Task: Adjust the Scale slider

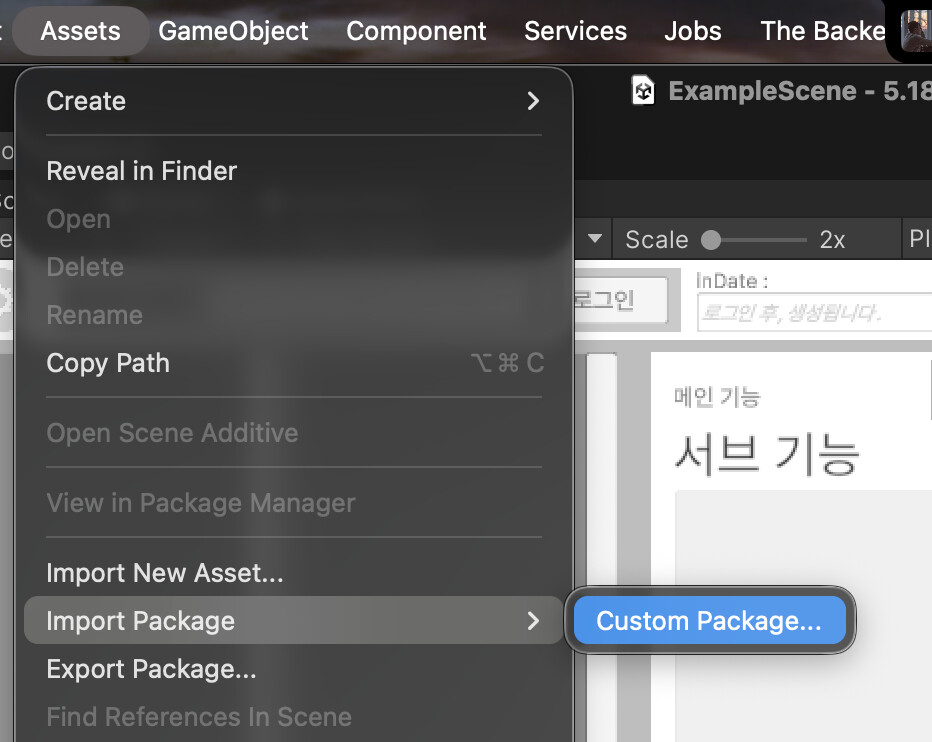Action: (x=712, y=240)
